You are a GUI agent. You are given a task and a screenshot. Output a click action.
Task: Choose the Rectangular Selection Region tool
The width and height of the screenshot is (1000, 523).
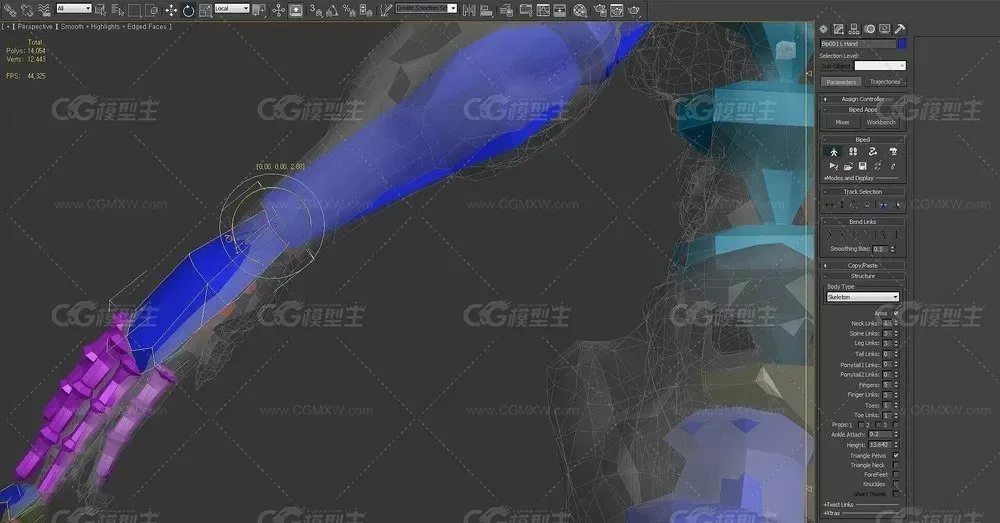point(135,10)
